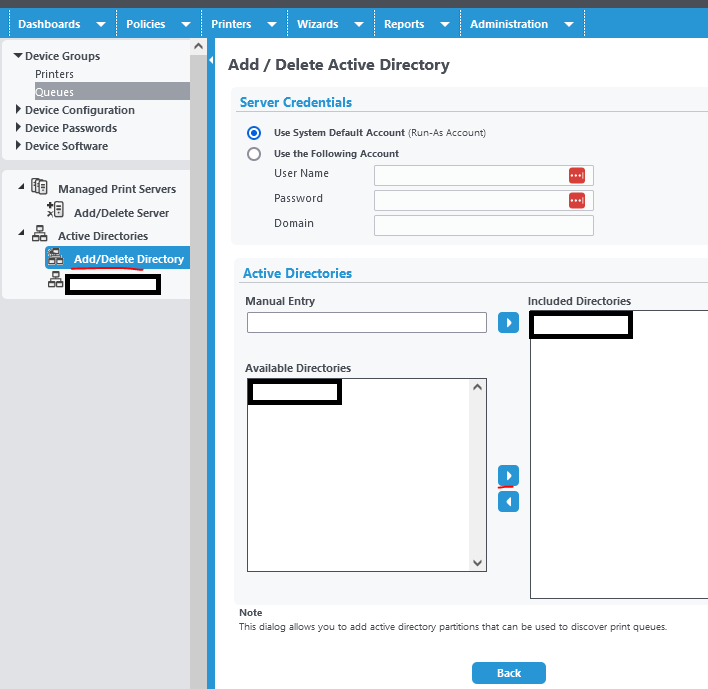The height and width of the screenshot is (689, 708).
Task: Click the Manual Entry text field
Action: (366, 323)
